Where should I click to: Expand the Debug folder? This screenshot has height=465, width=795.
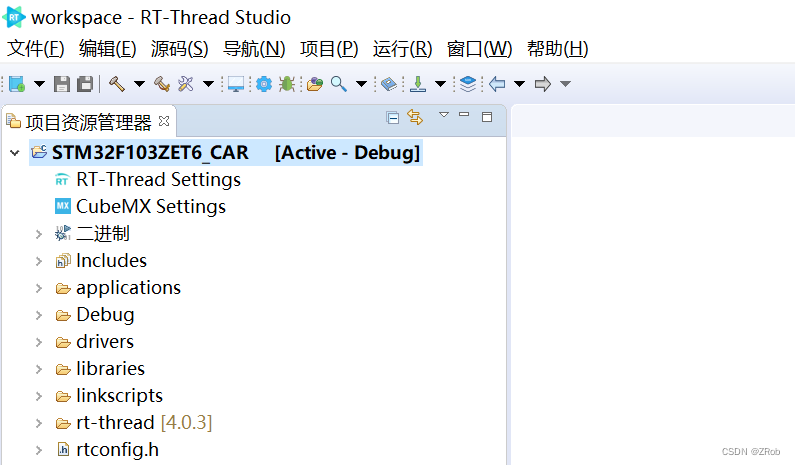click(x=39, y=315)
